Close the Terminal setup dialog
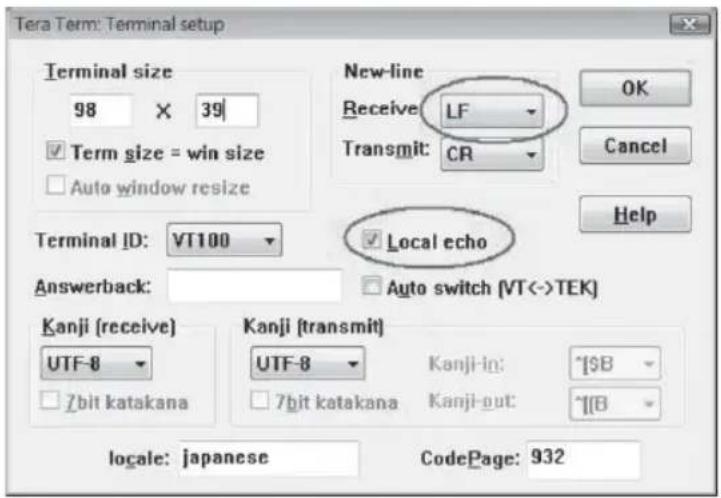Image resolution: width=721 pixels, height=498 pixels. (x=689, y=24)
